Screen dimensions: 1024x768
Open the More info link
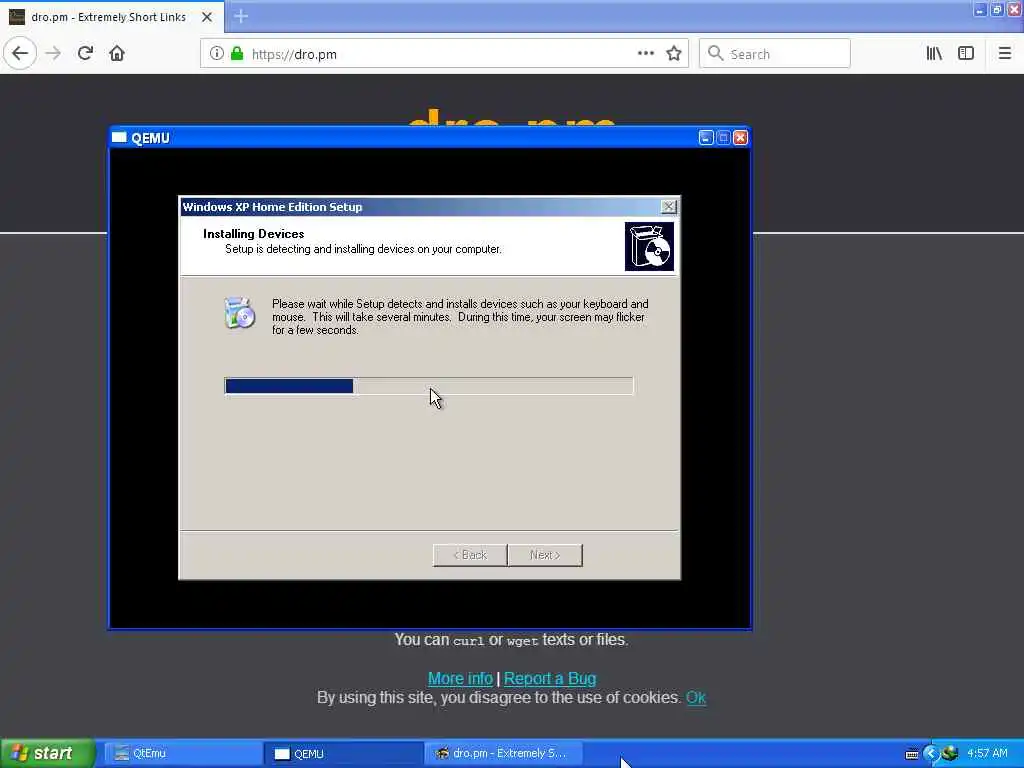point(460,679)
